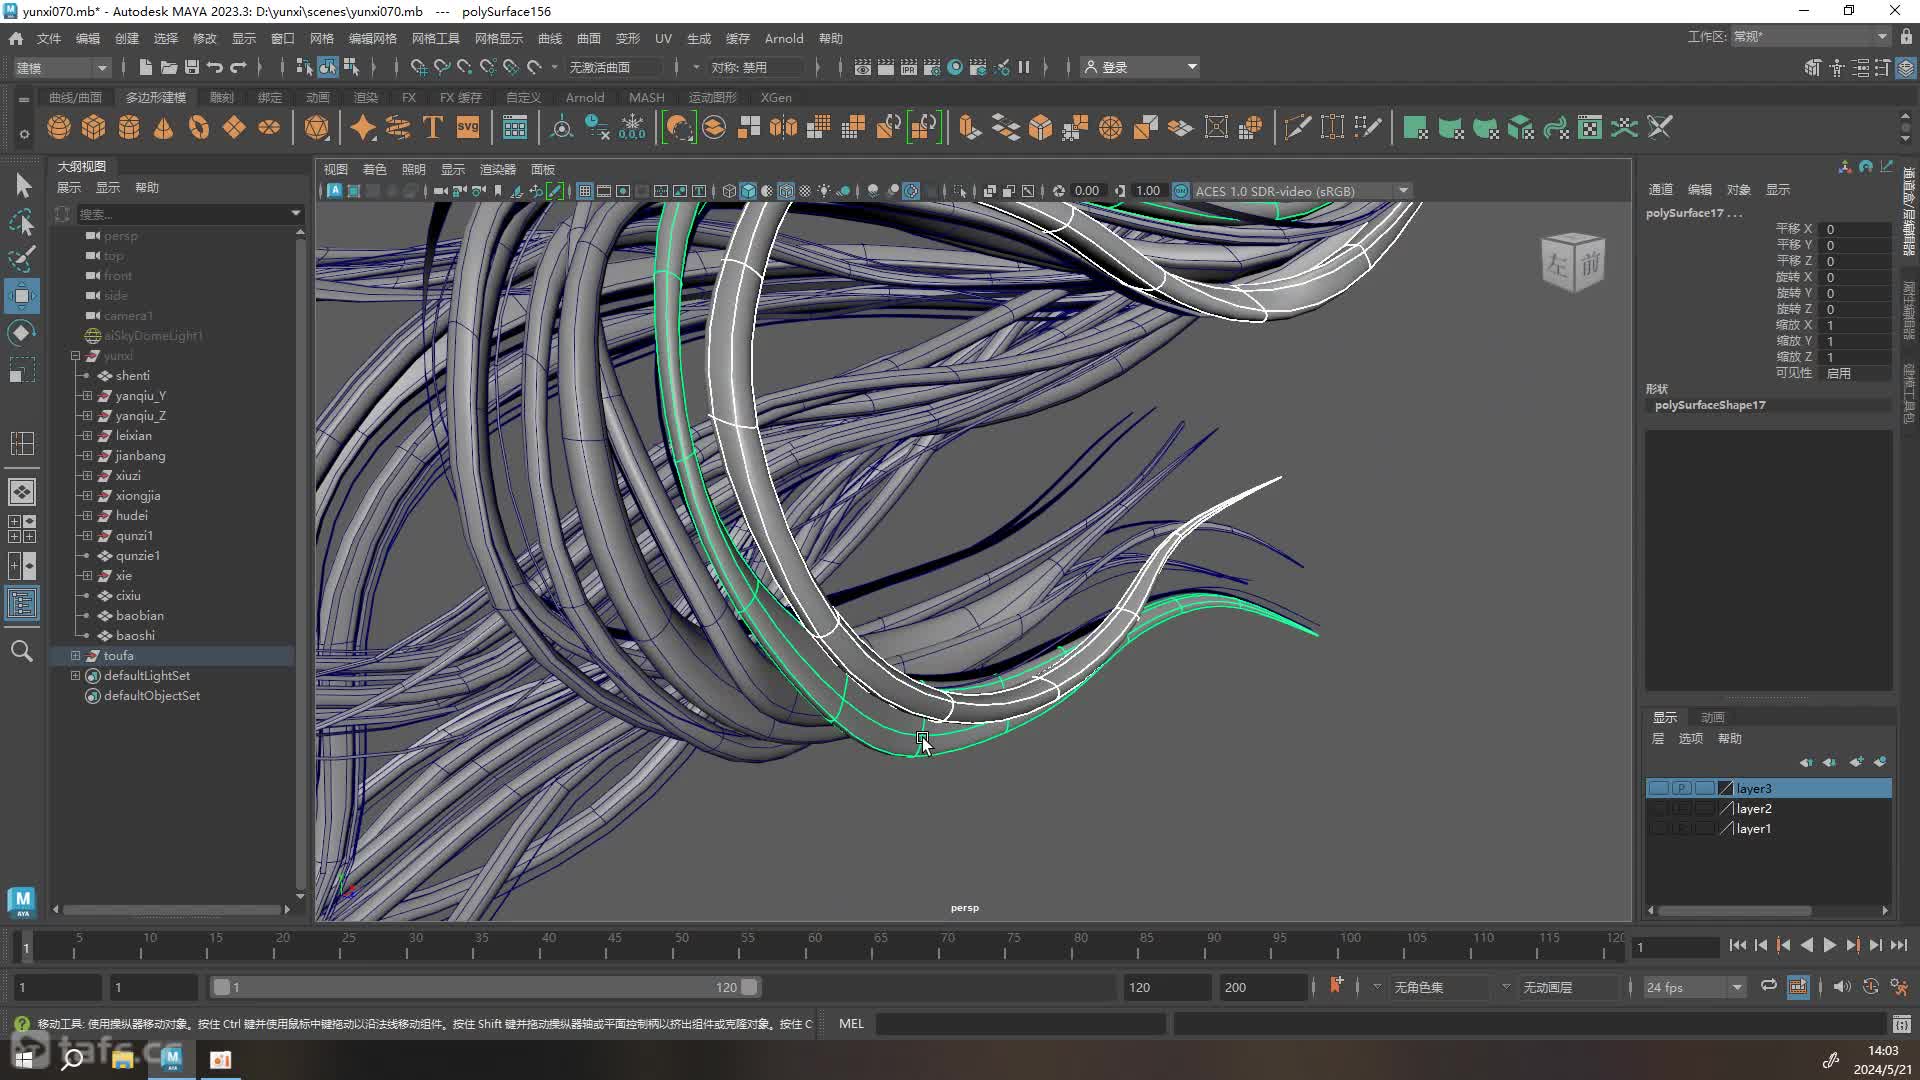This screenshot has width=1920, height=1080.
Task: Toggle audio mute speaker icon
Action: [x=1841, y=986]
